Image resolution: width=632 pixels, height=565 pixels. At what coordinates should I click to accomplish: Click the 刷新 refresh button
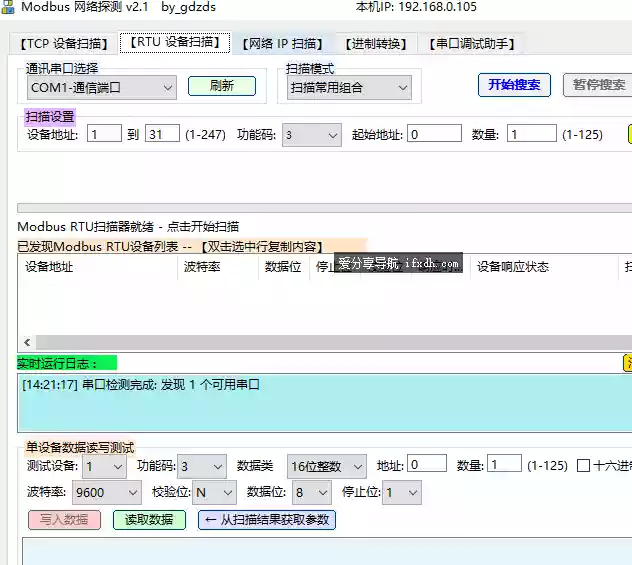[222, 86]
